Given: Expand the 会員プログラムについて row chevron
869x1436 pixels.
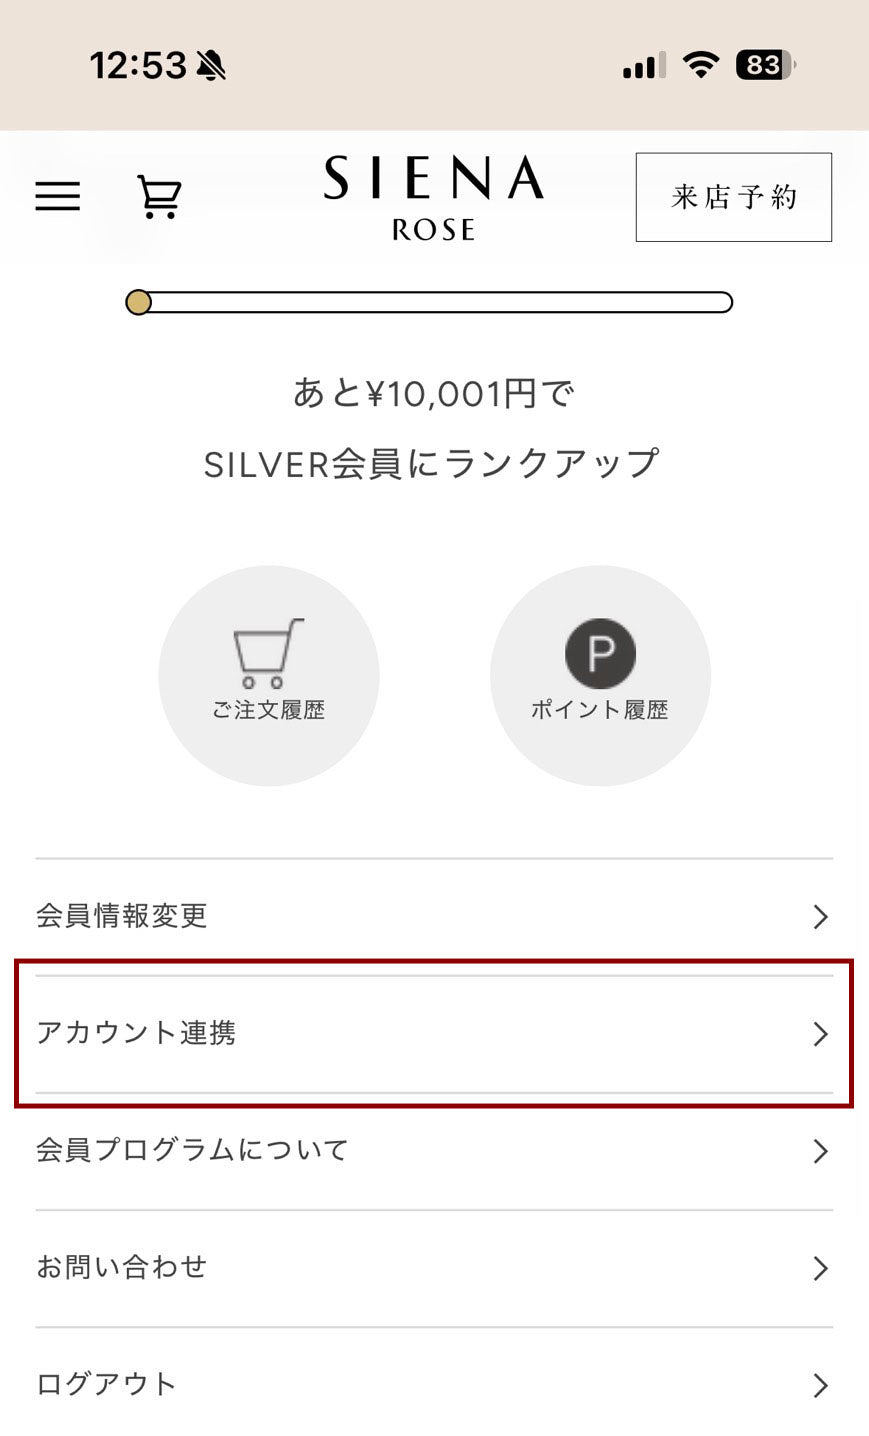Looking at the screenshot, I should (820, 1151).
